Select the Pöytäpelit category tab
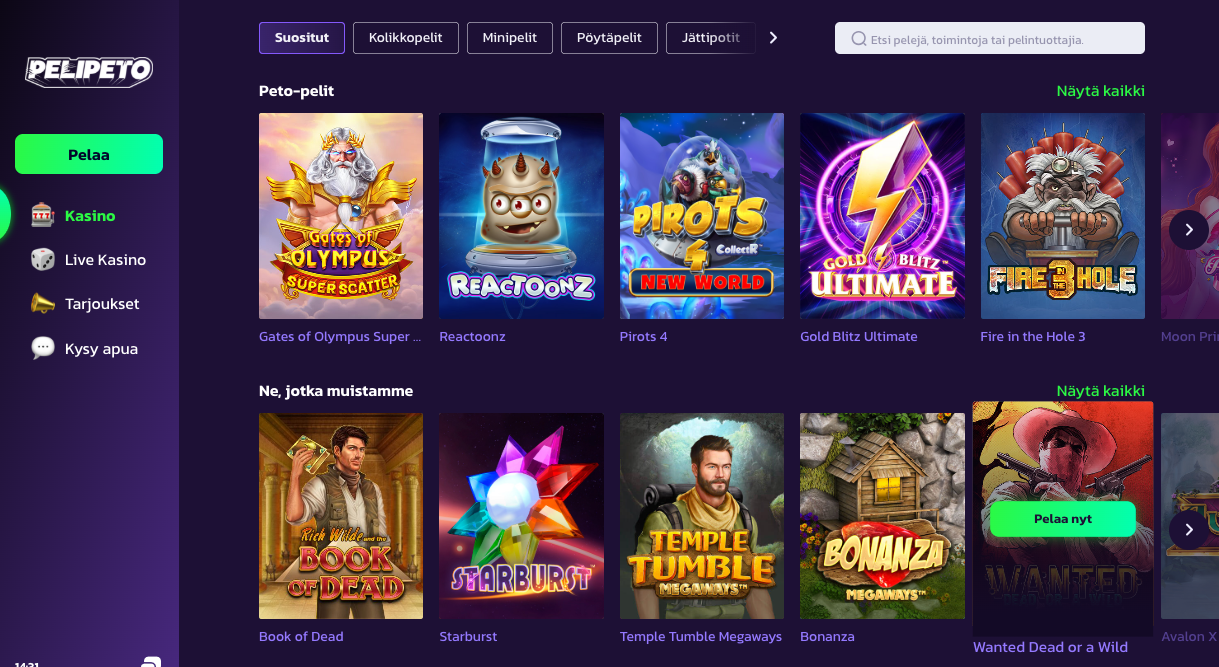 pyautogui.click(x=608, y=37)
